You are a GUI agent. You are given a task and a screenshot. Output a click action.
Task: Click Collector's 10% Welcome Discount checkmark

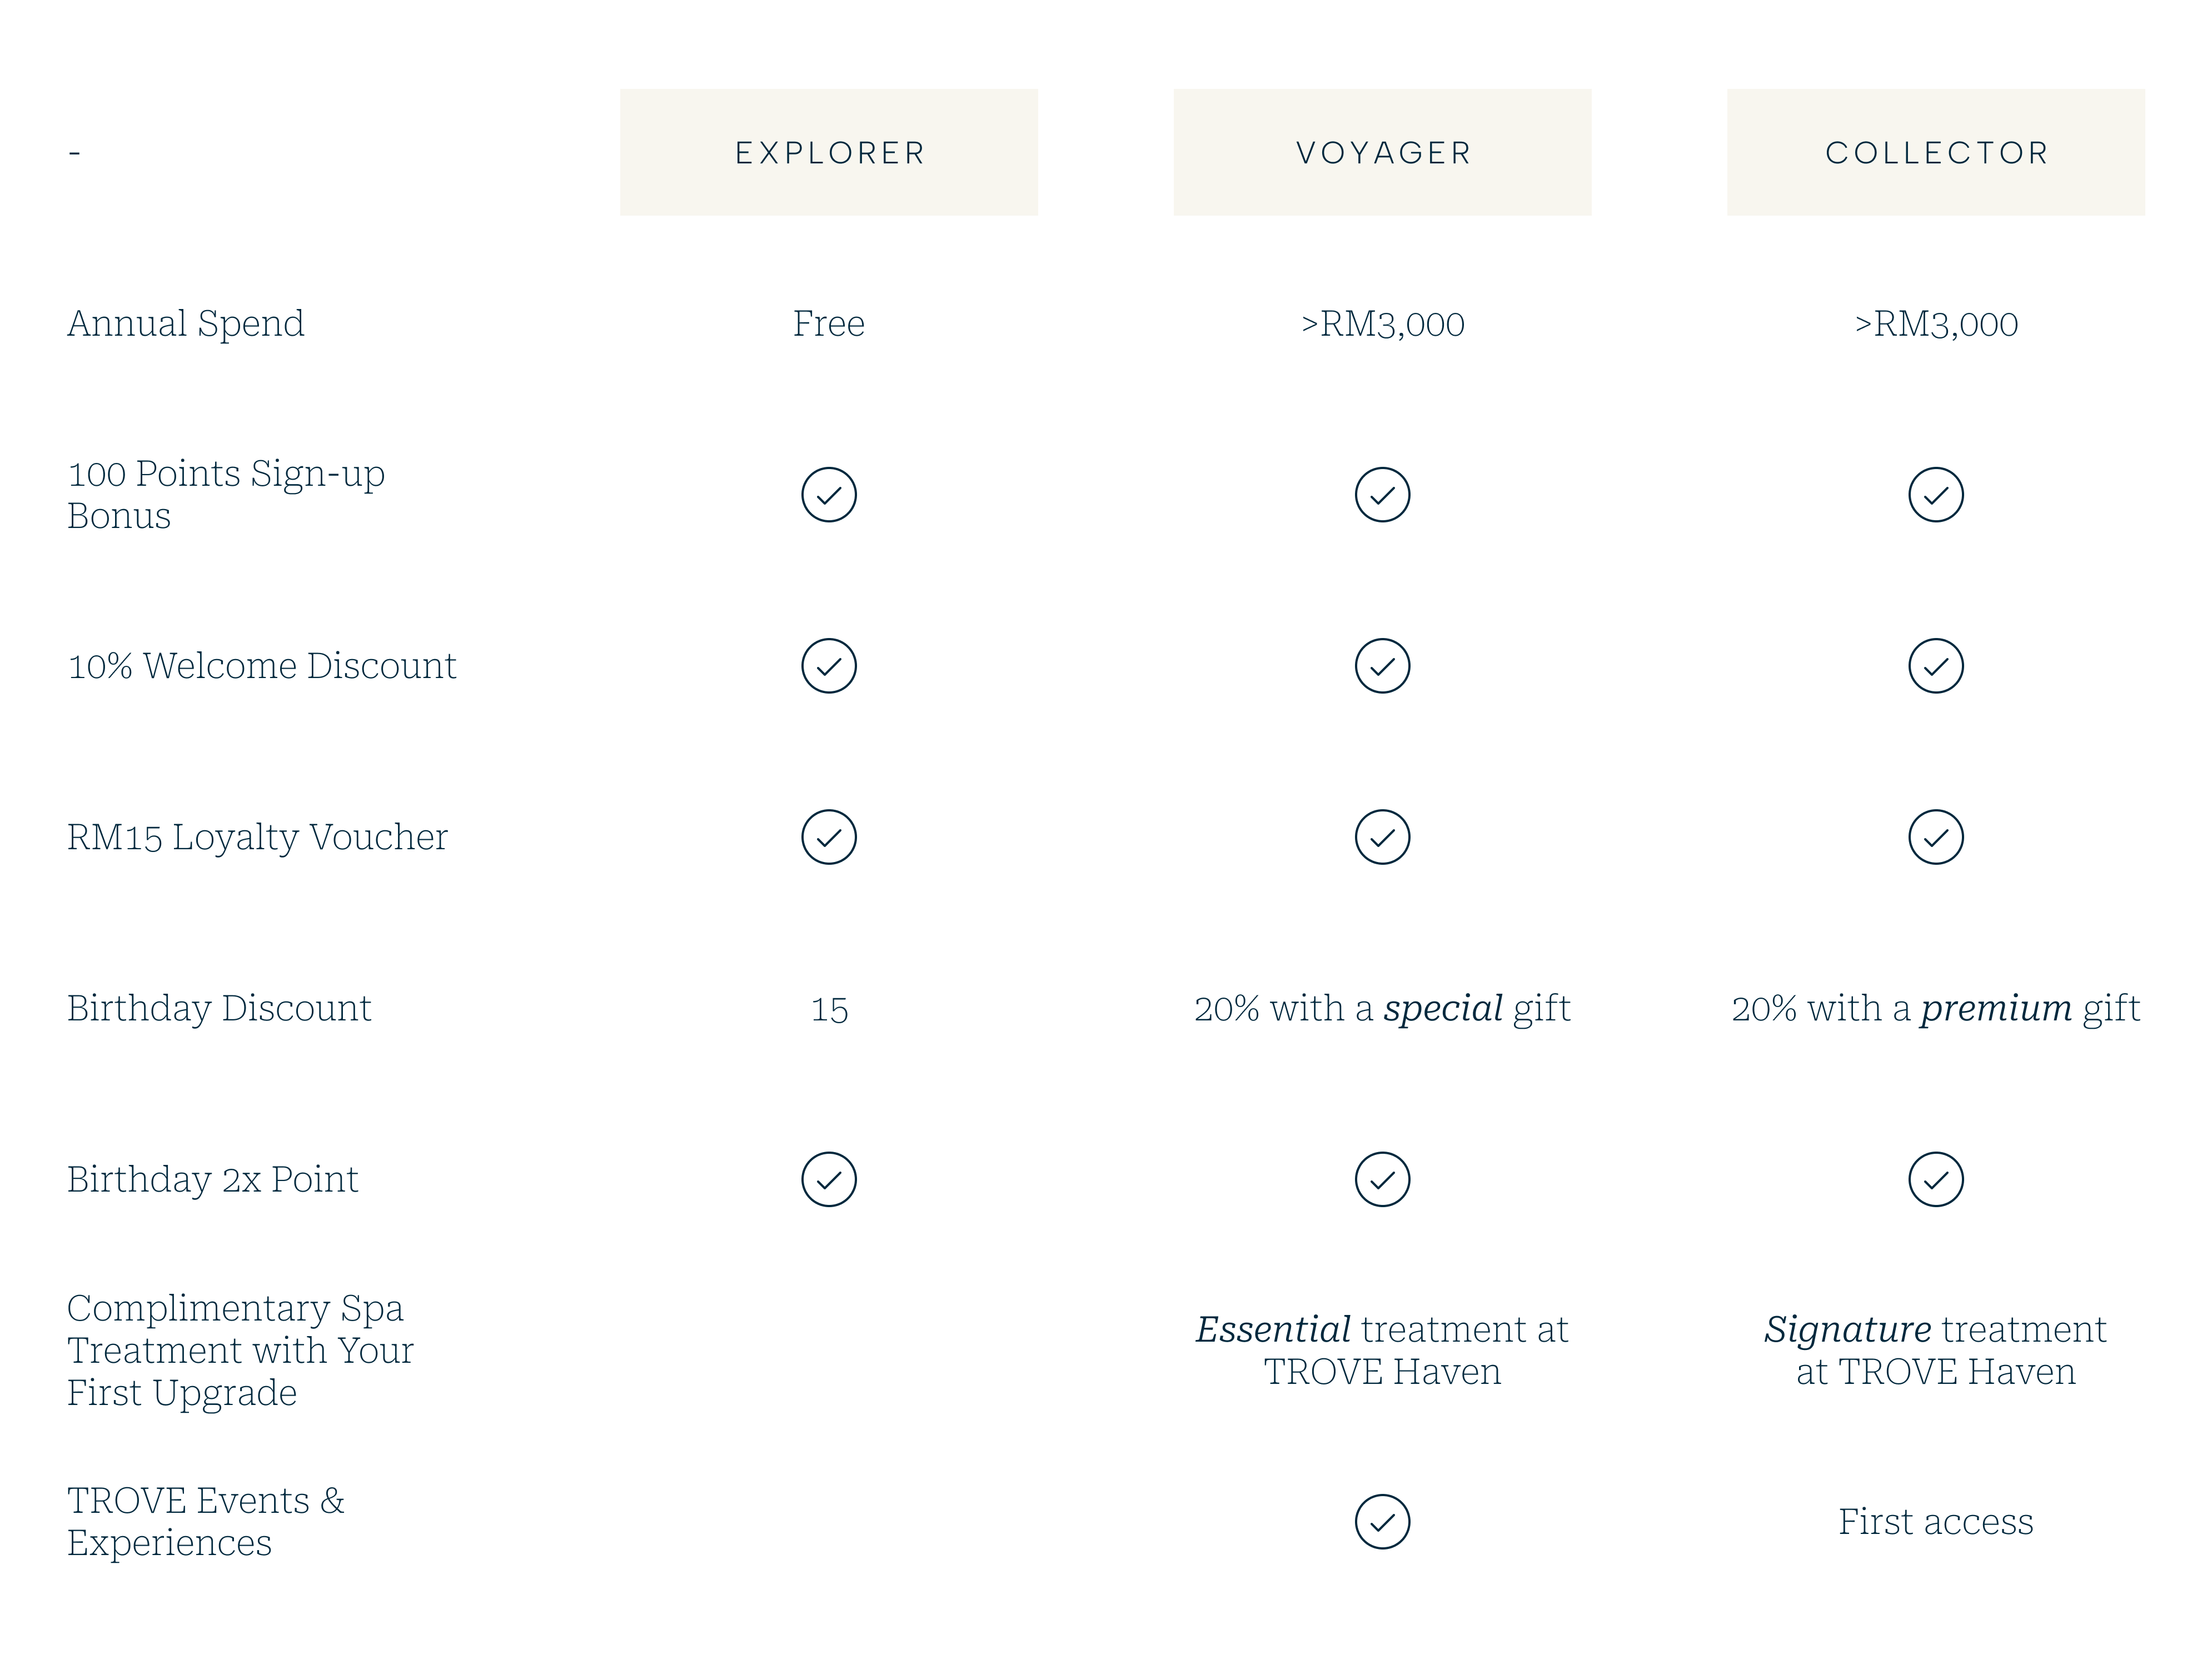pos(1936,666)
